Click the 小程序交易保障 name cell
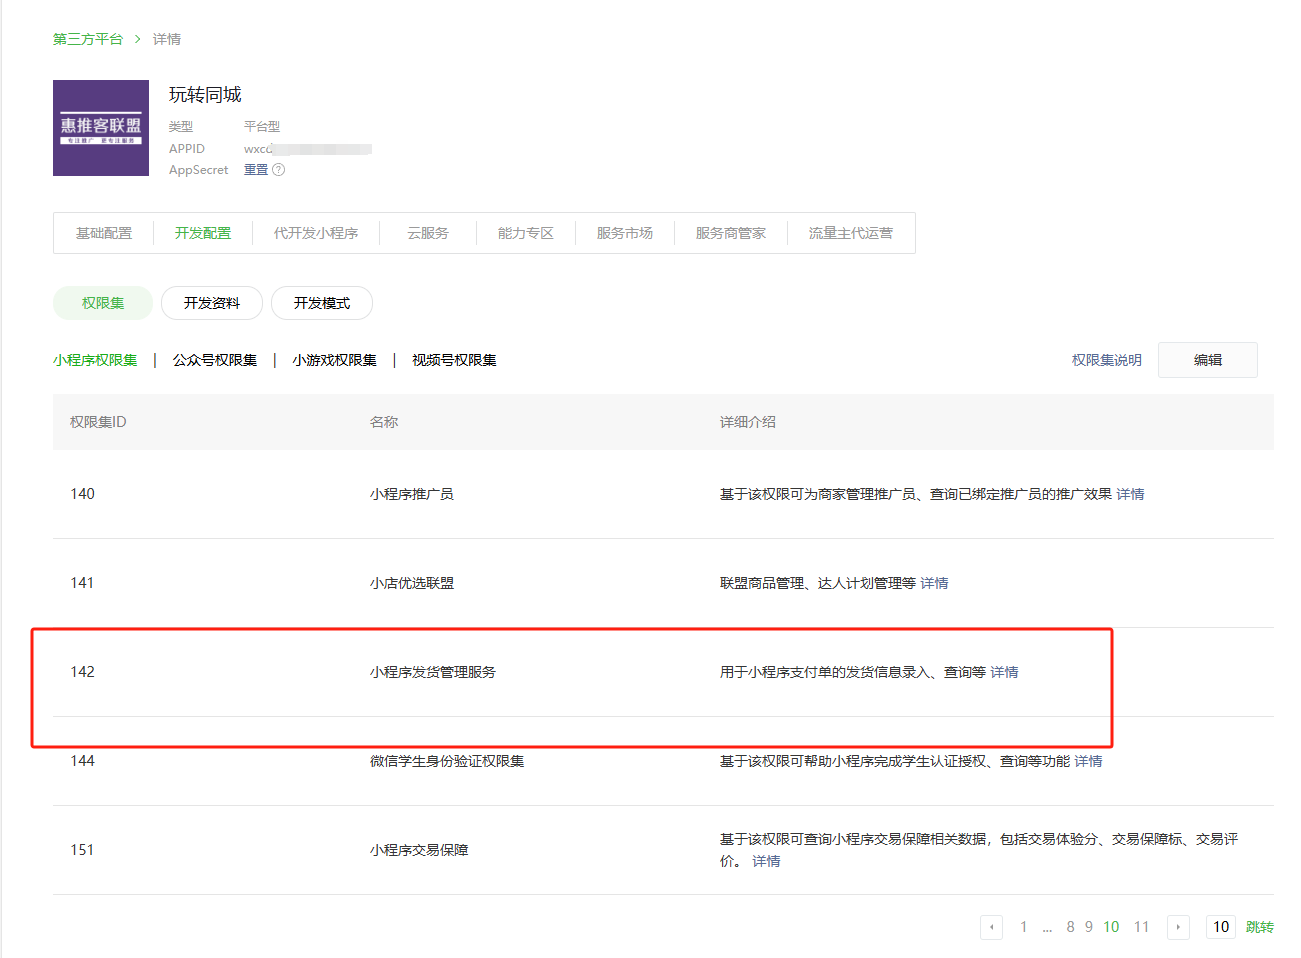The height and width of the screenshot is (958, 1301). point(419,850)
